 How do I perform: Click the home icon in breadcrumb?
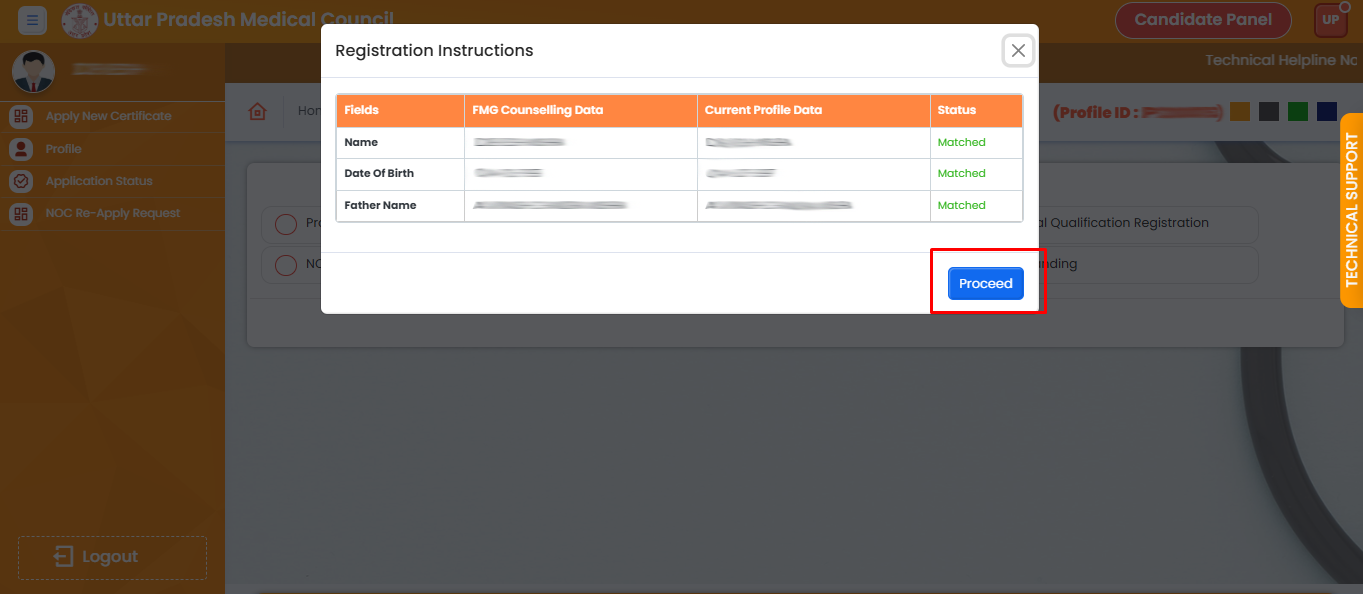tap(258, 111)
